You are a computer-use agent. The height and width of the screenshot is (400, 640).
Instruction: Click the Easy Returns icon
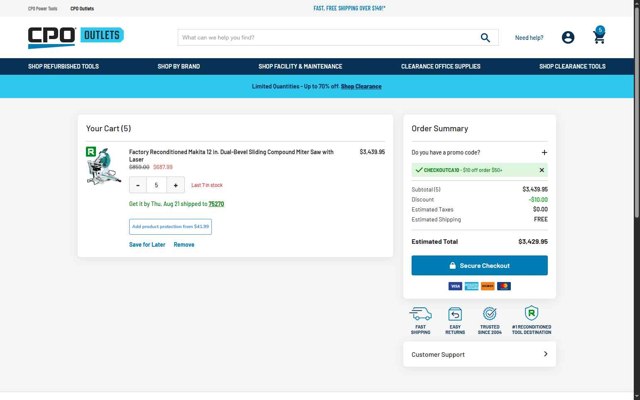(x=455, y=314)
